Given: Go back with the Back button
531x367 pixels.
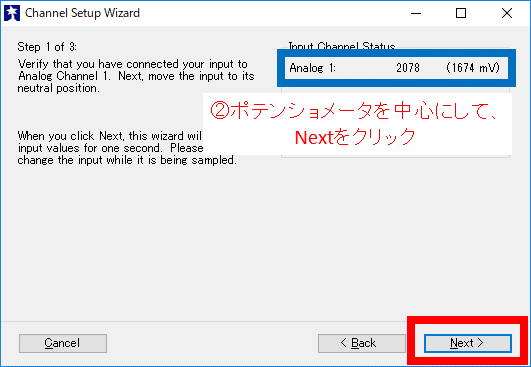Looking at the screenshot, I should pyautogui.click(x=361, y=343).
